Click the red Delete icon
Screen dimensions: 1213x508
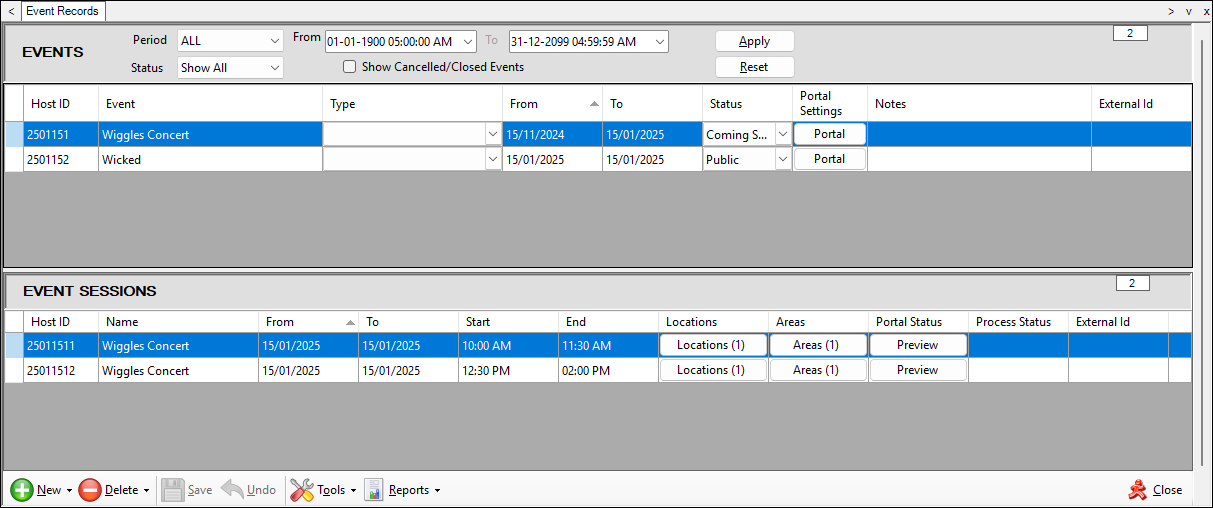pyautogui.click(x=90, y=490)
